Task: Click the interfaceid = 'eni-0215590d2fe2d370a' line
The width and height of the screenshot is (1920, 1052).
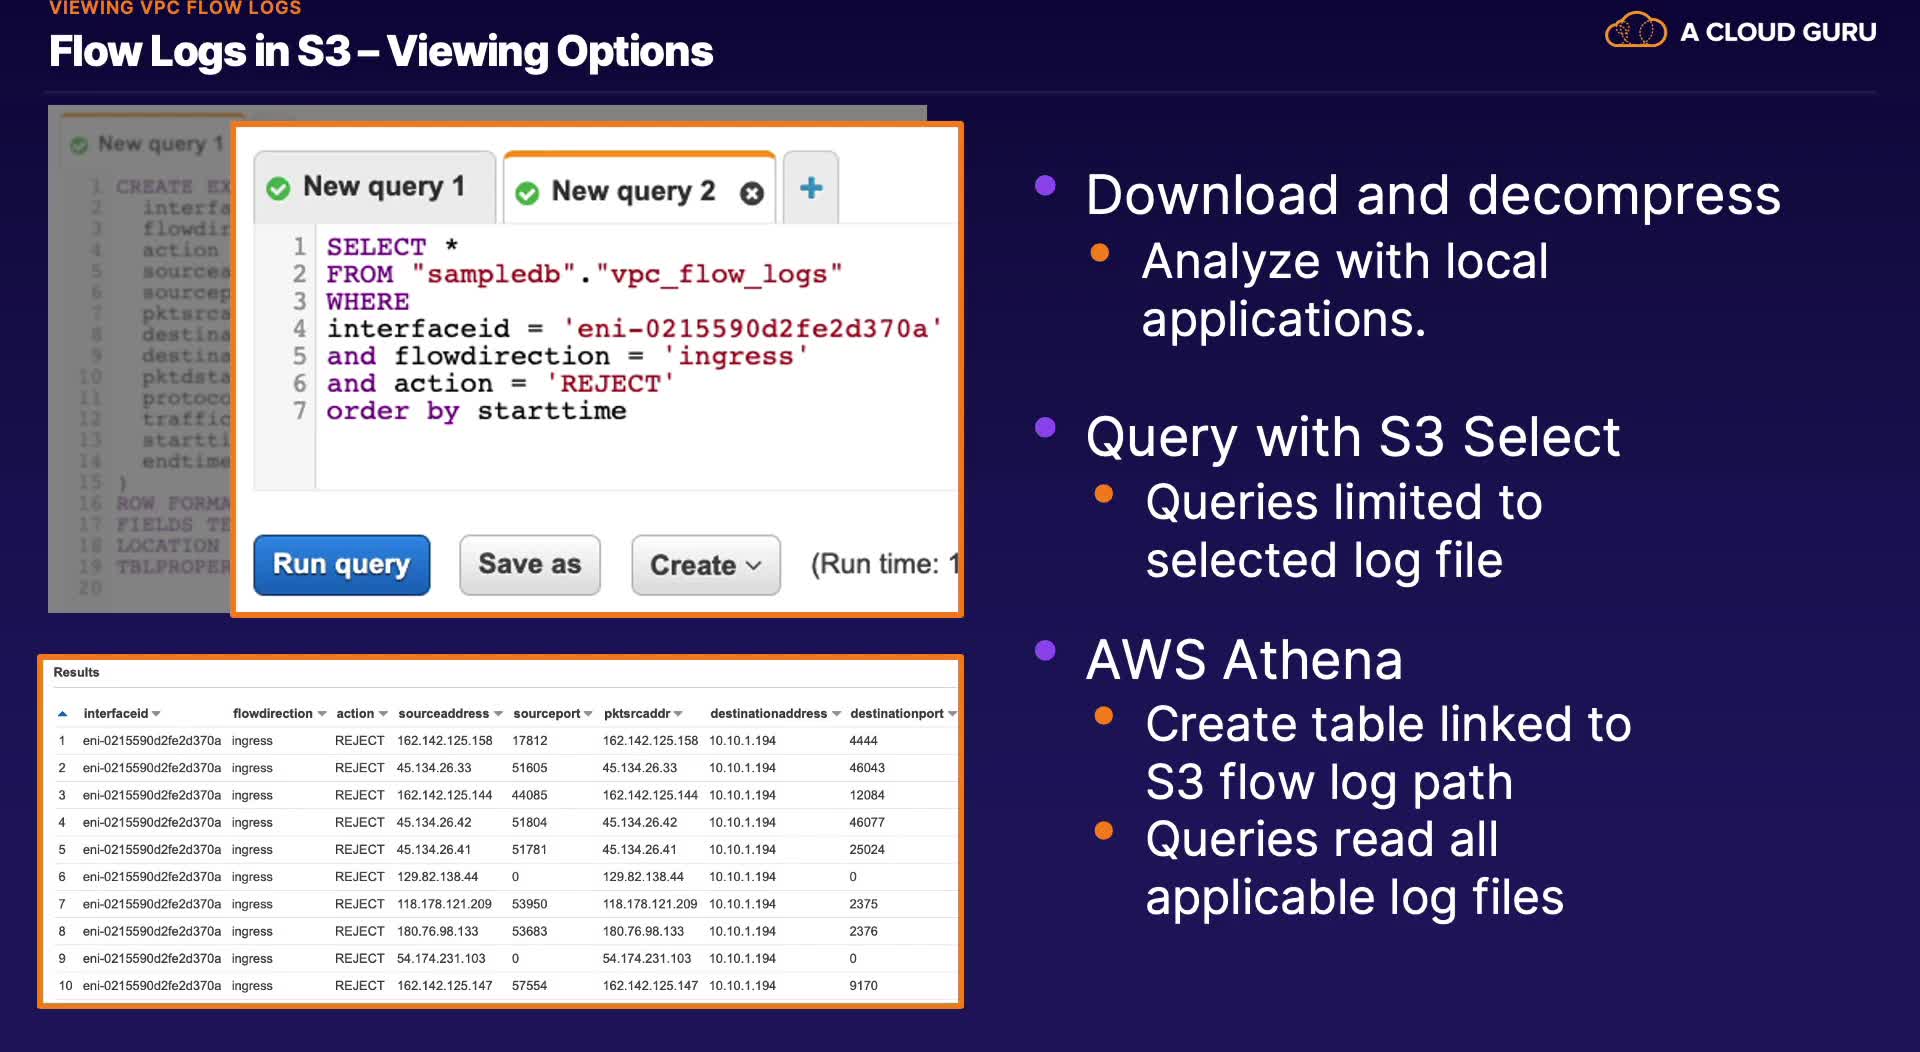Action: (x=635, y=329)
